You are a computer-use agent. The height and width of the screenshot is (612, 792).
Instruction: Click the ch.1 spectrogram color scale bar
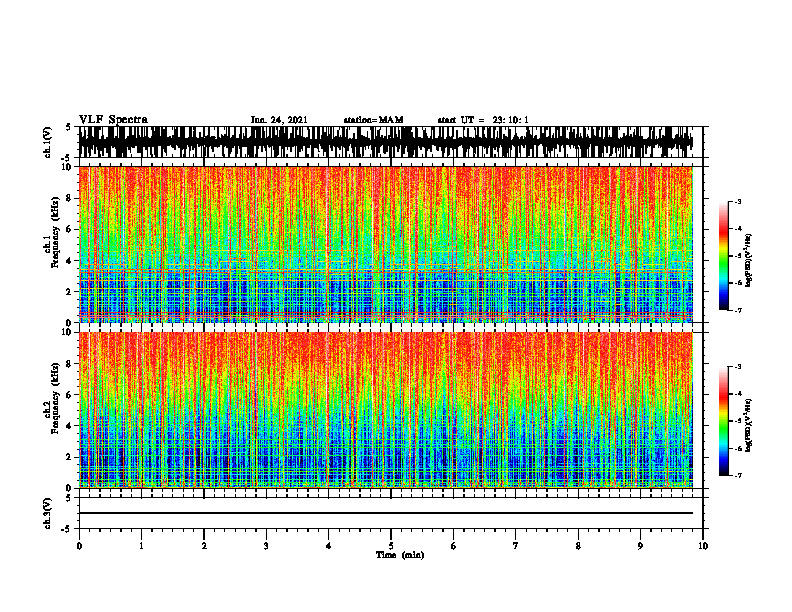click(723, 256)
